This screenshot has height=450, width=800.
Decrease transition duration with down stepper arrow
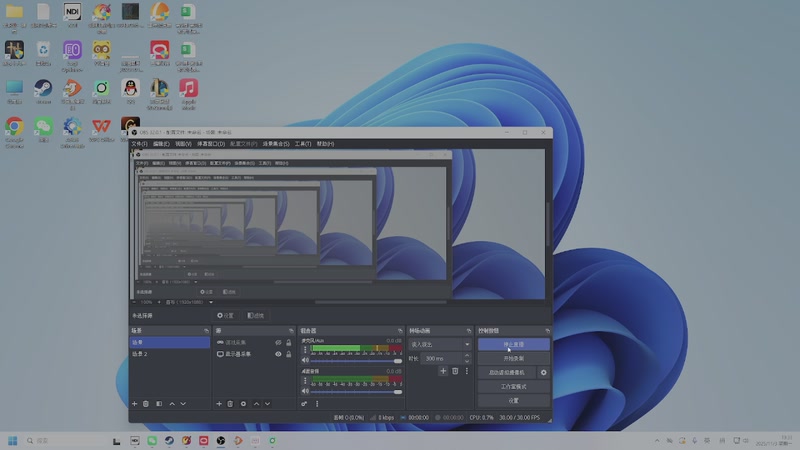pyautogui.click(x=467, y=361)
